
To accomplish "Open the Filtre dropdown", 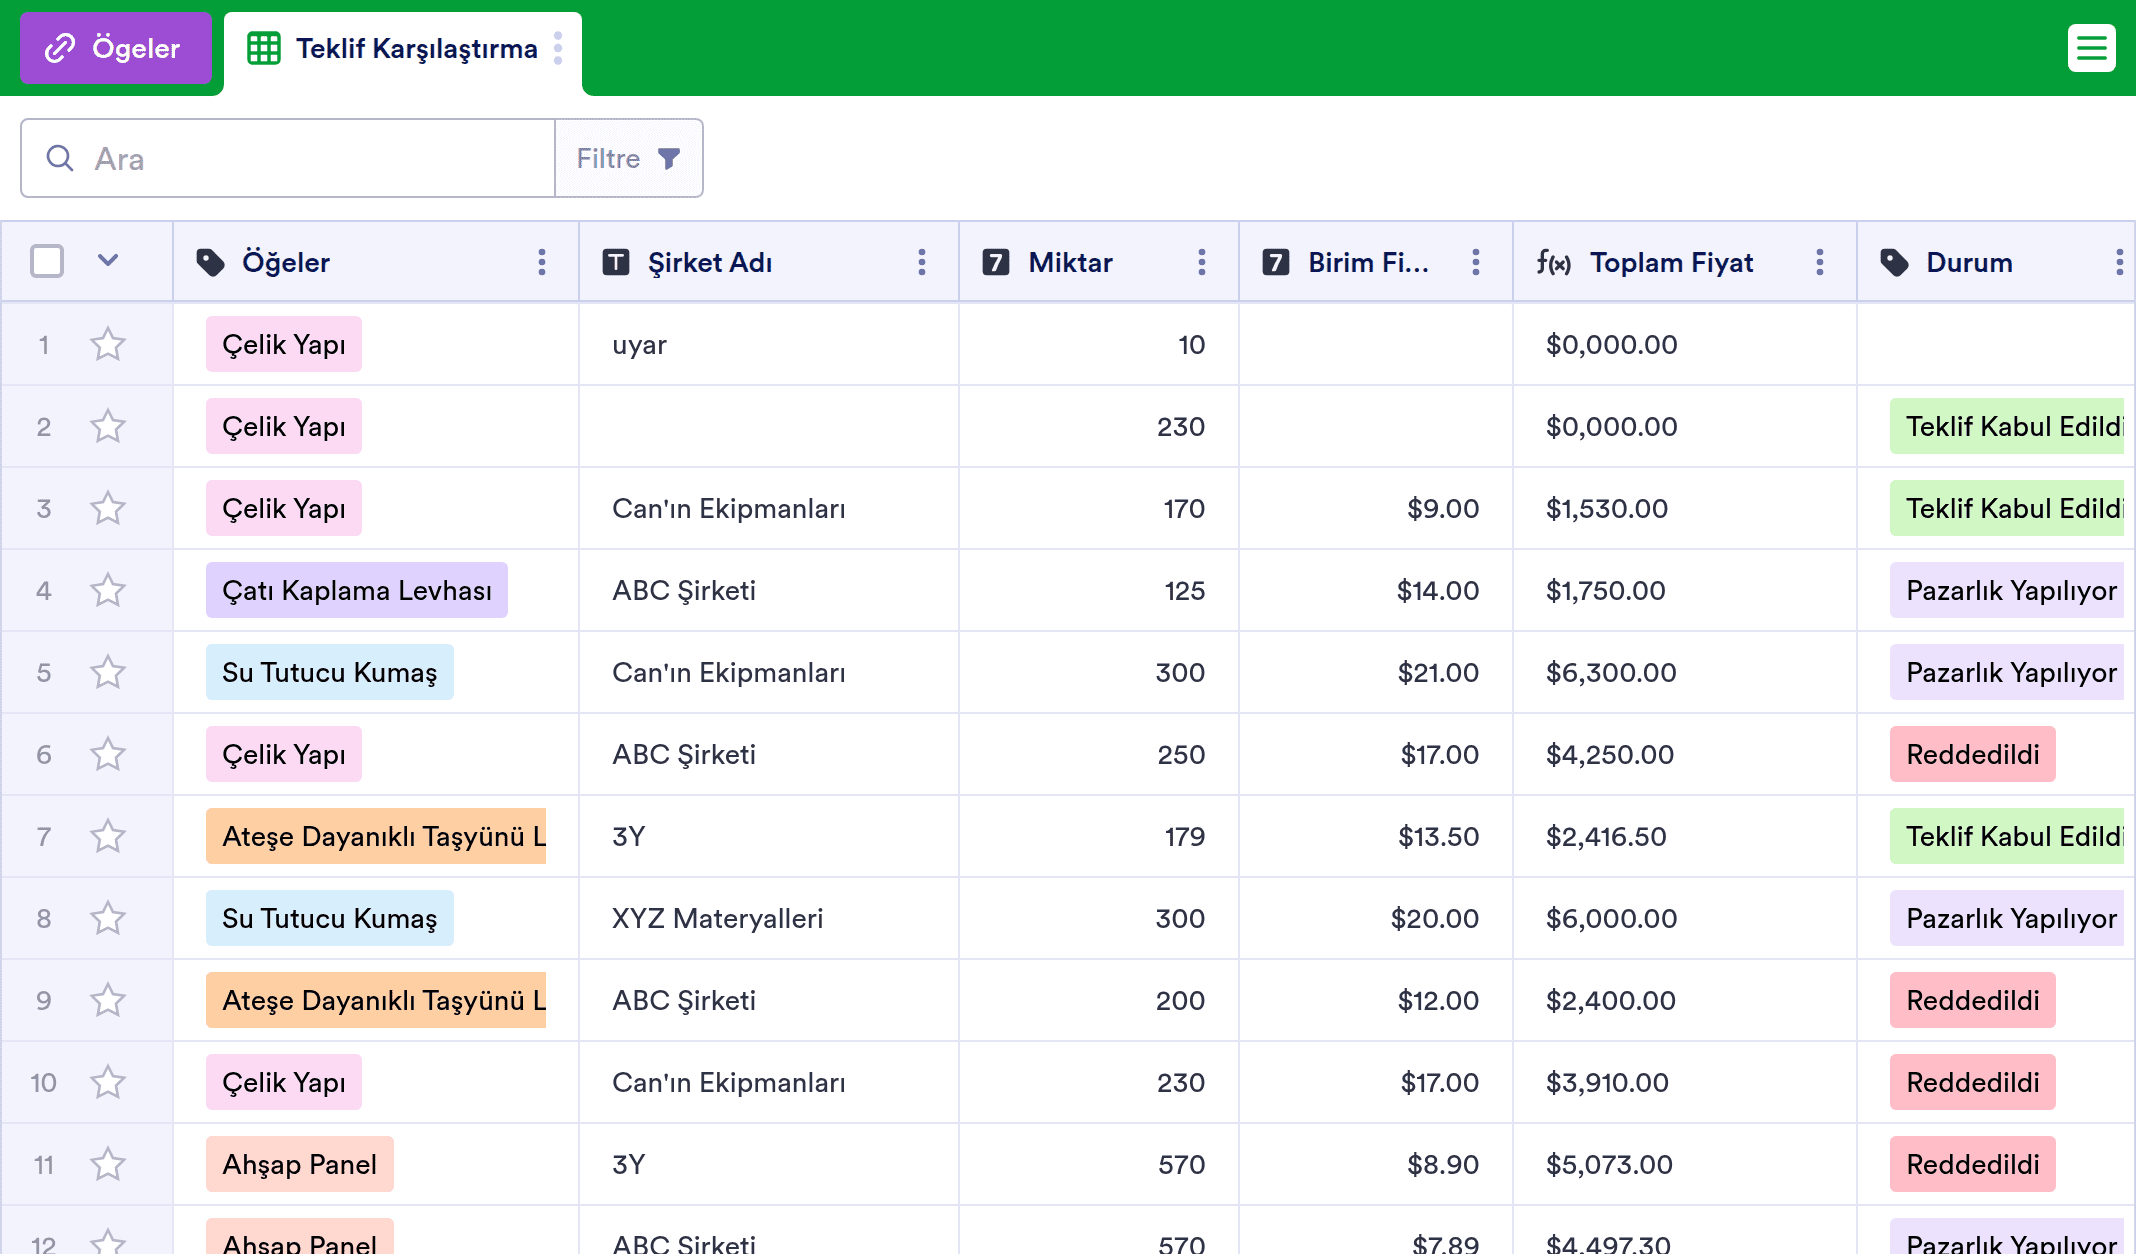I will click(629, 158).
